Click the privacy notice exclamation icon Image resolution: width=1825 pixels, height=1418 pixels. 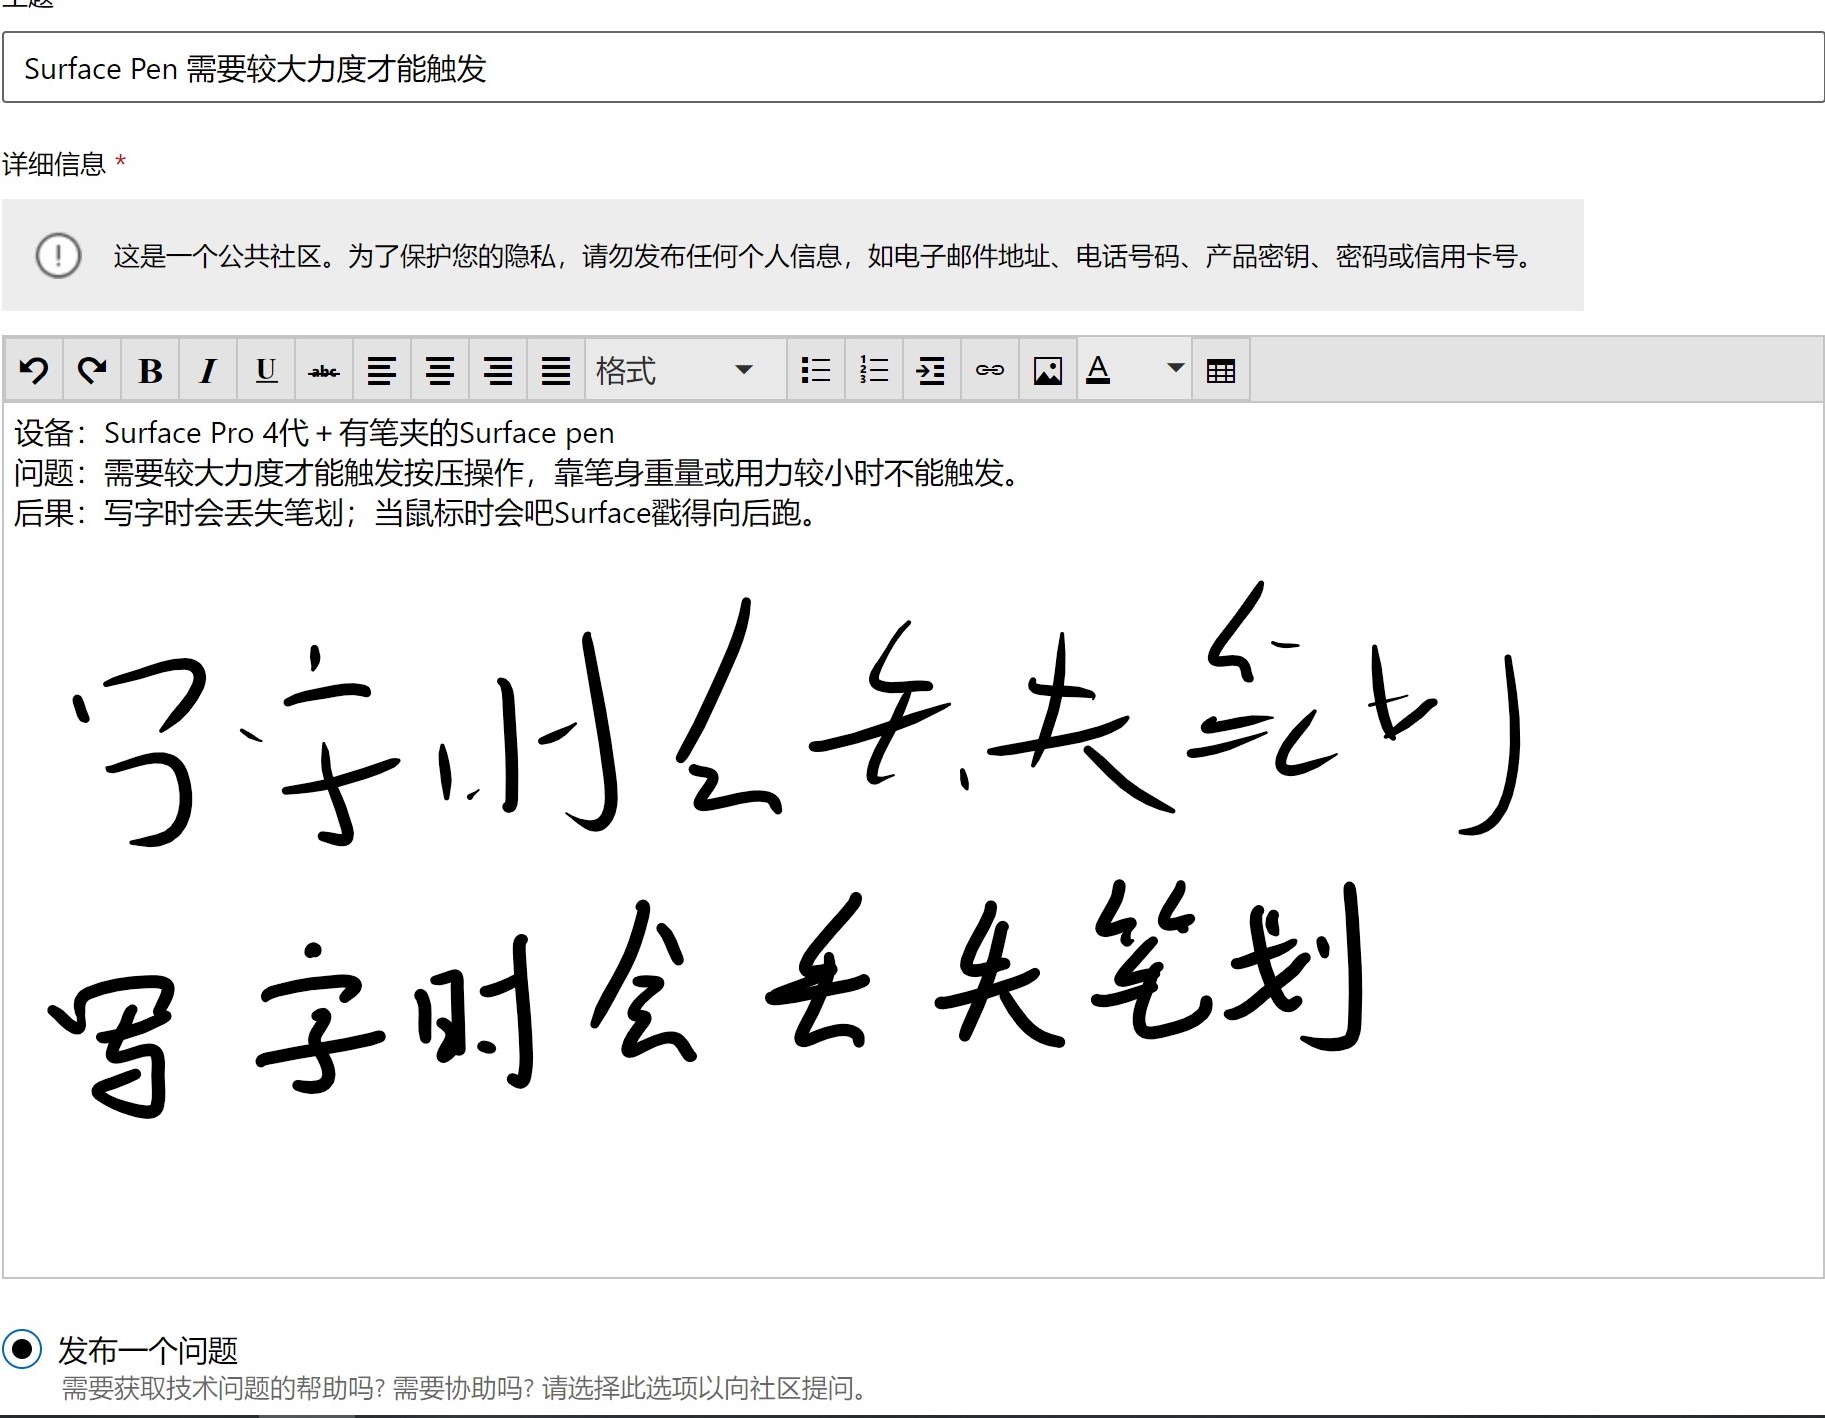[58, 255]
